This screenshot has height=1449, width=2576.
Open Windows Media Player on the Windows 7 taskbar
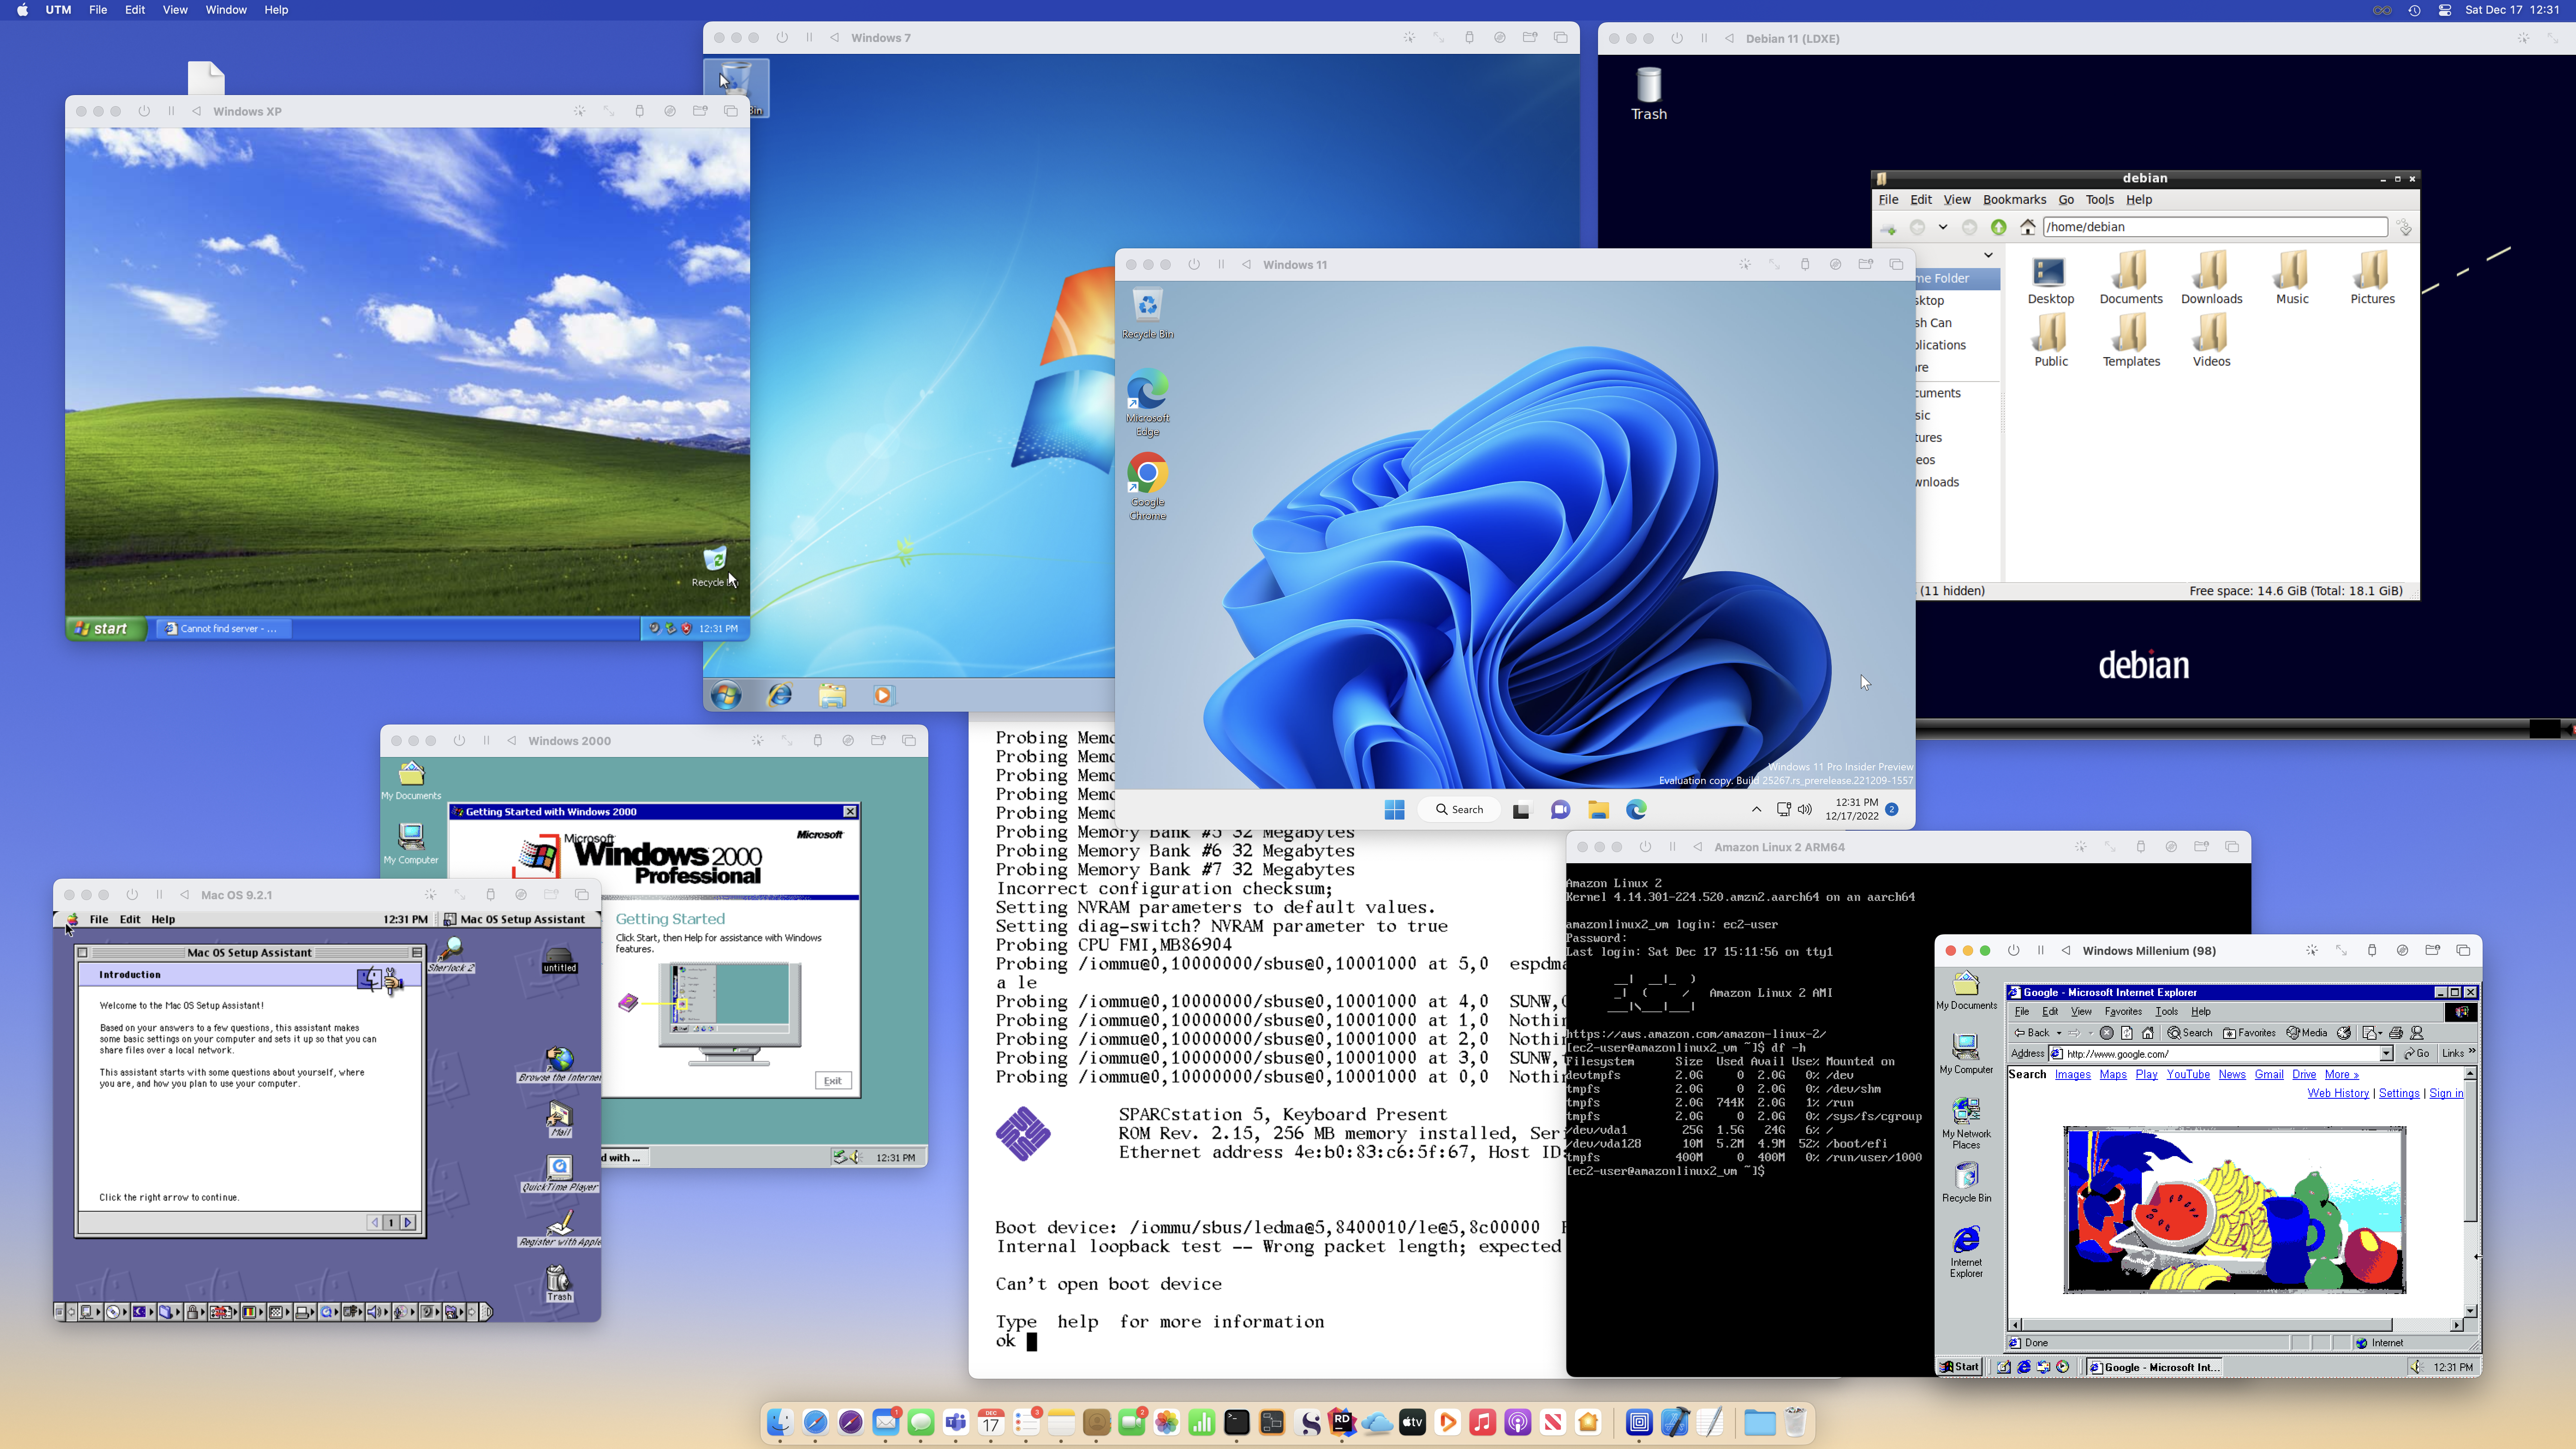point(883,695)
